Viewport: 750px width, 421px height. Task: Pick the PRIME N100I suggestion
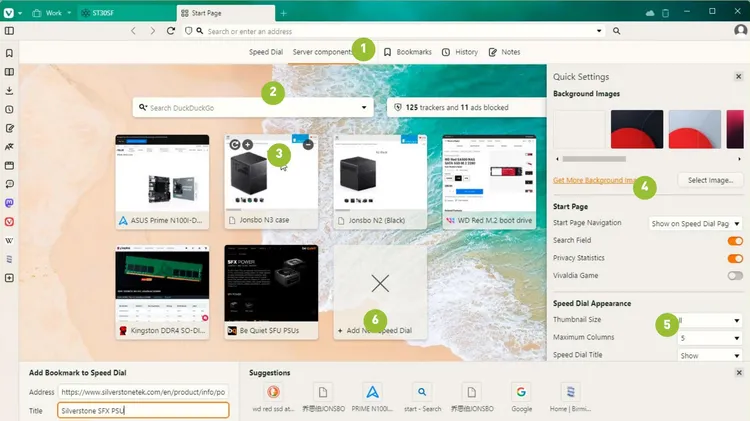click(x=372, y=398)
